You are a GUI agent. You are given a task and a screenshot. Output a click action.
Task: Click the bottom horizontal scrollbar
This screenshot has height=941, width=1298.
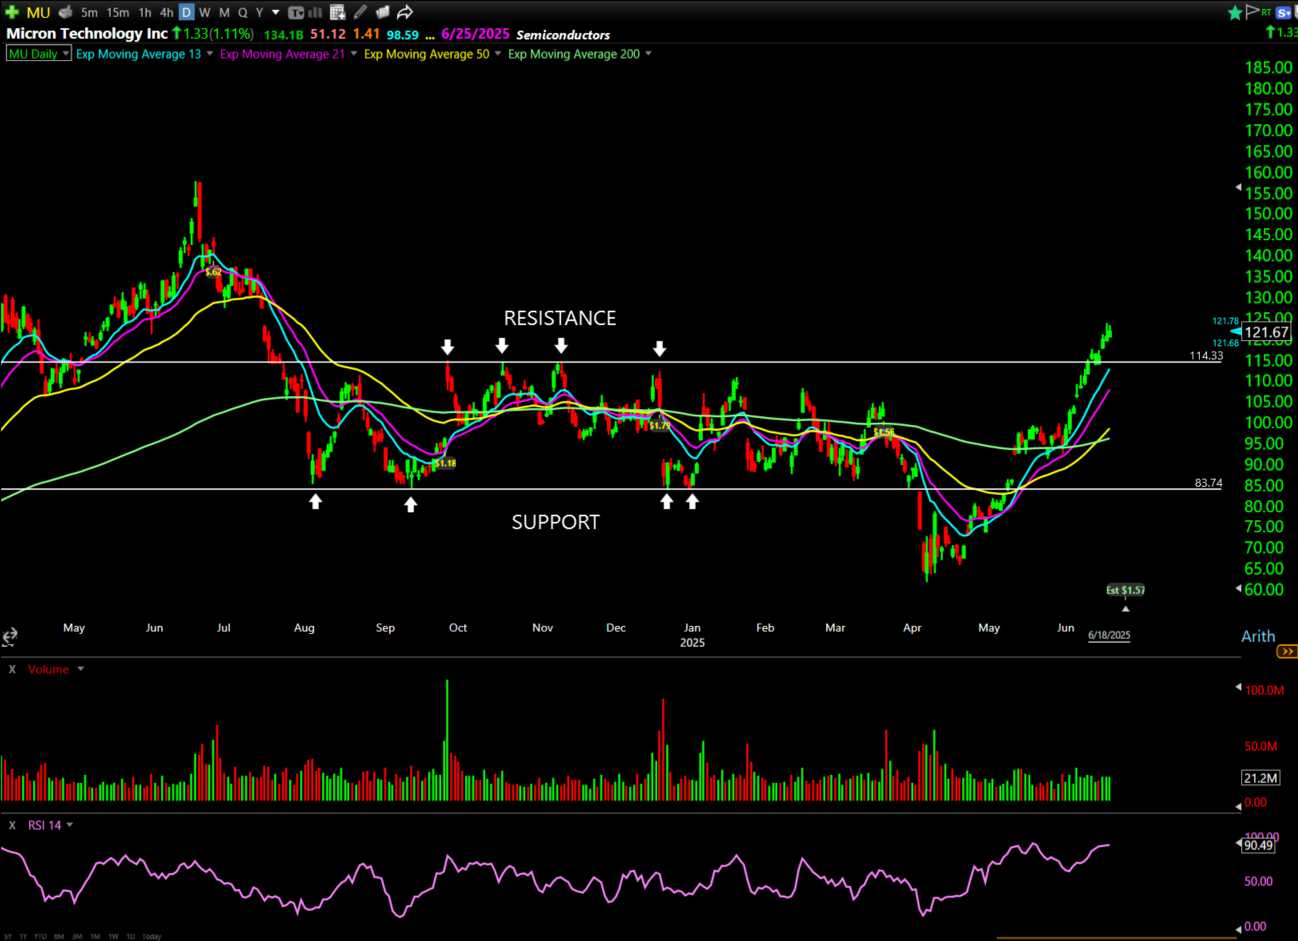1117,938
